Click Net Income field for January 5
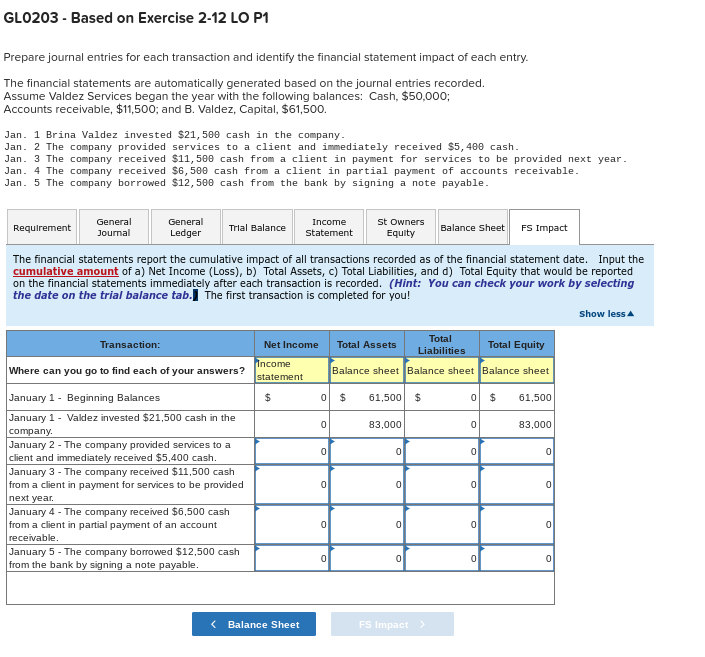The height and width of the screenshot is (657, 705). click(x=292, y=558)
